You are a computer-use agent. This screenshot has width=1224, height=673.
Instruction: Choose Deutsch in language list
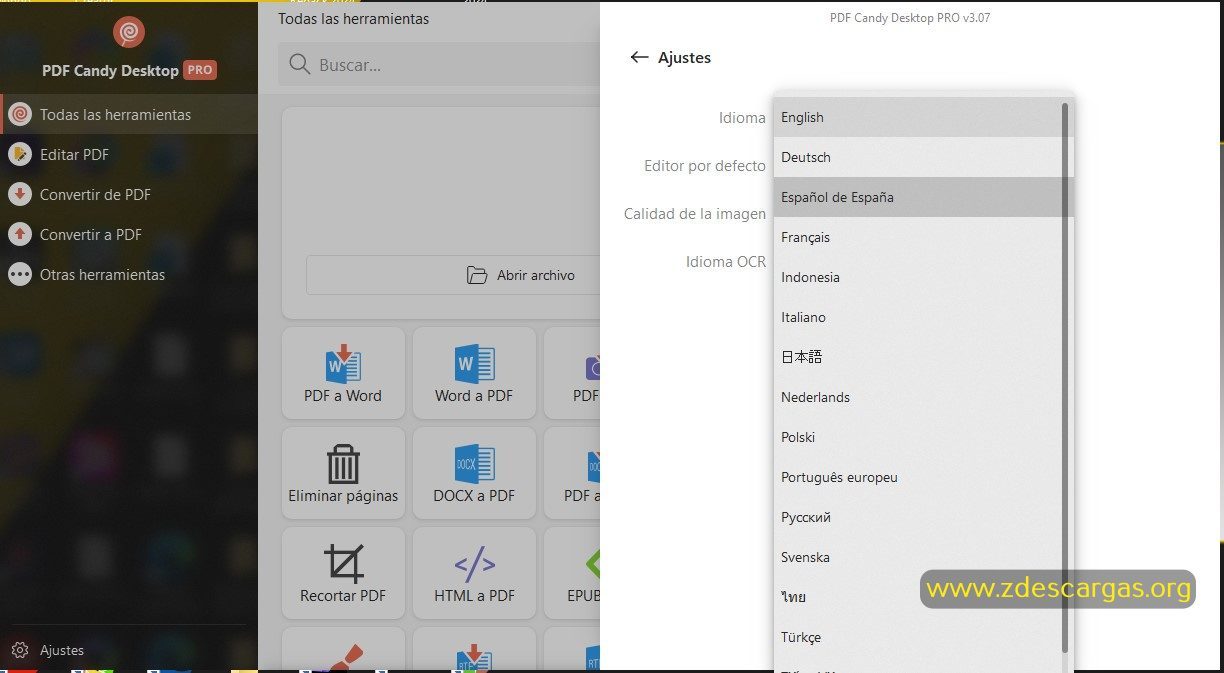pyautogui.click(x=916, y=157)
